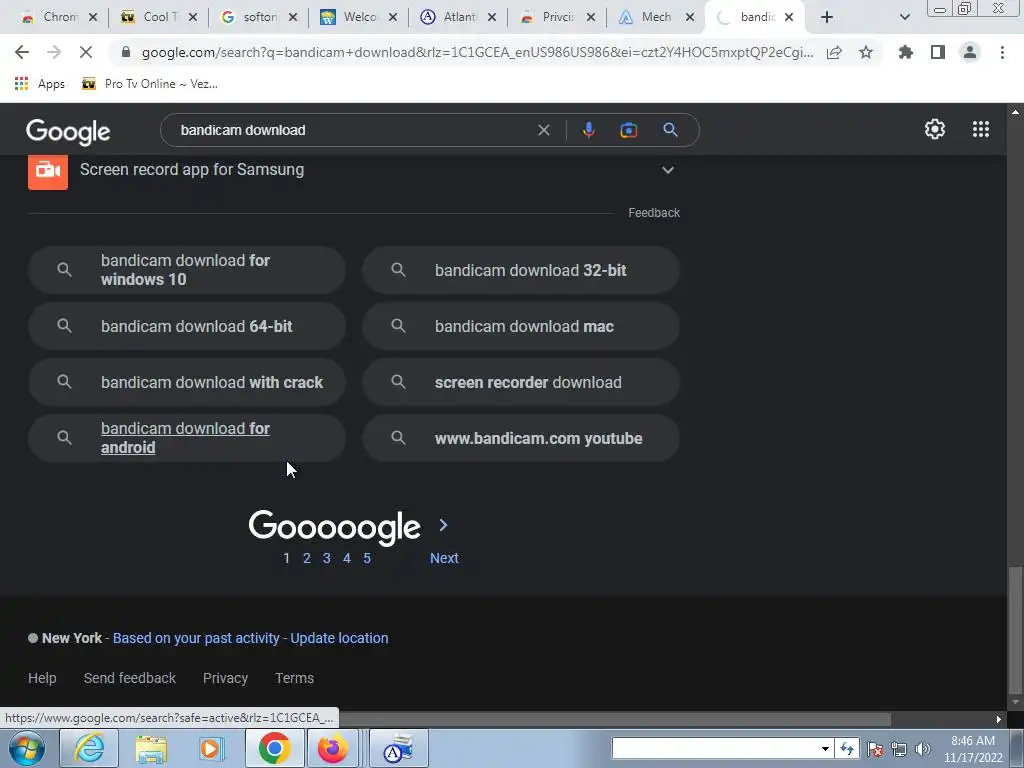
Task: Search www.bandicam.com youtube
Action: [521, 438]
